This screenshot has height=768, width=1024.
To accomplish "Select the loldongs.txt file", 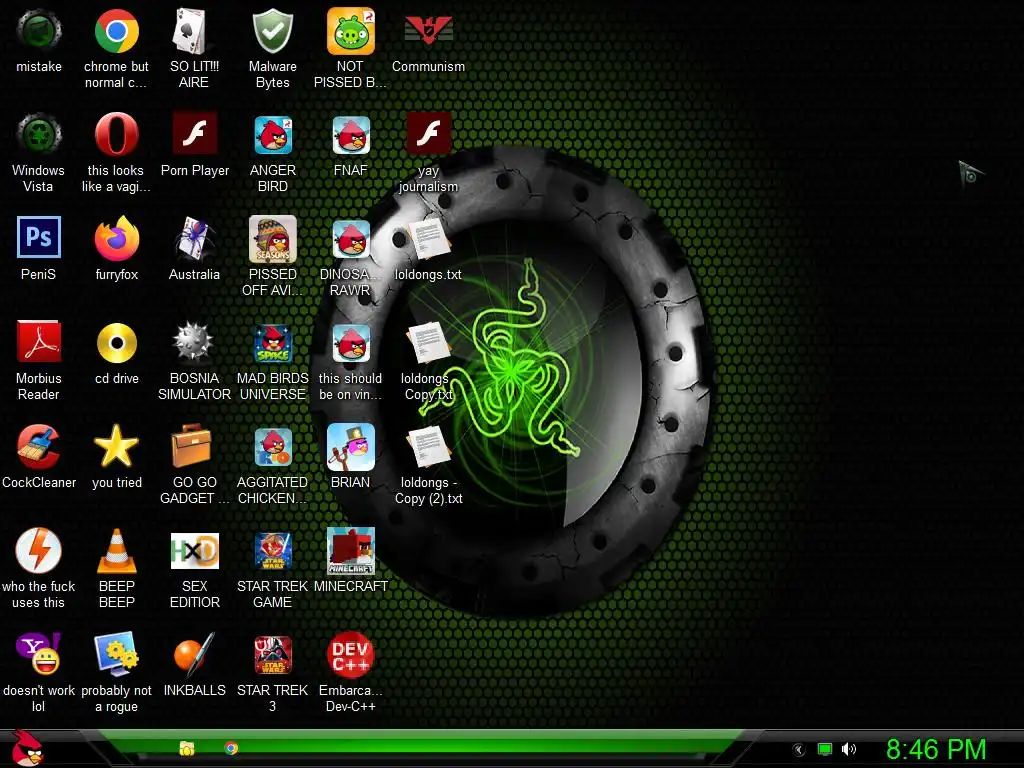I will pyautogui.click(x=428, y=240).
